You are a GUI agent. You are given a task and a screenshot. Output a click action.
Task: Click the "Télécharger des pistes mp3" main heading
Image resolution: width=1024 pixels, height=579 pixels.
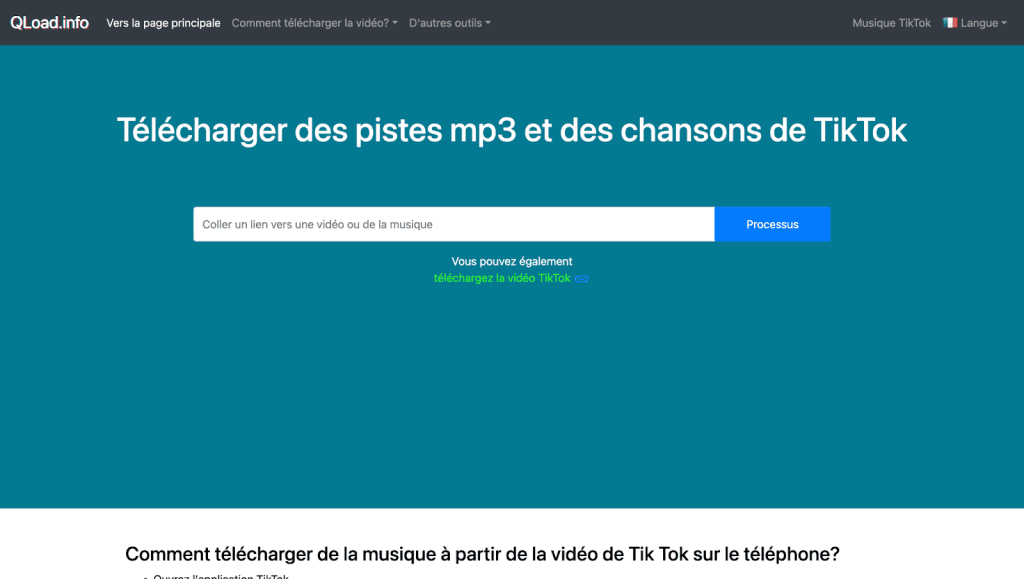click(x=512, y=130)
